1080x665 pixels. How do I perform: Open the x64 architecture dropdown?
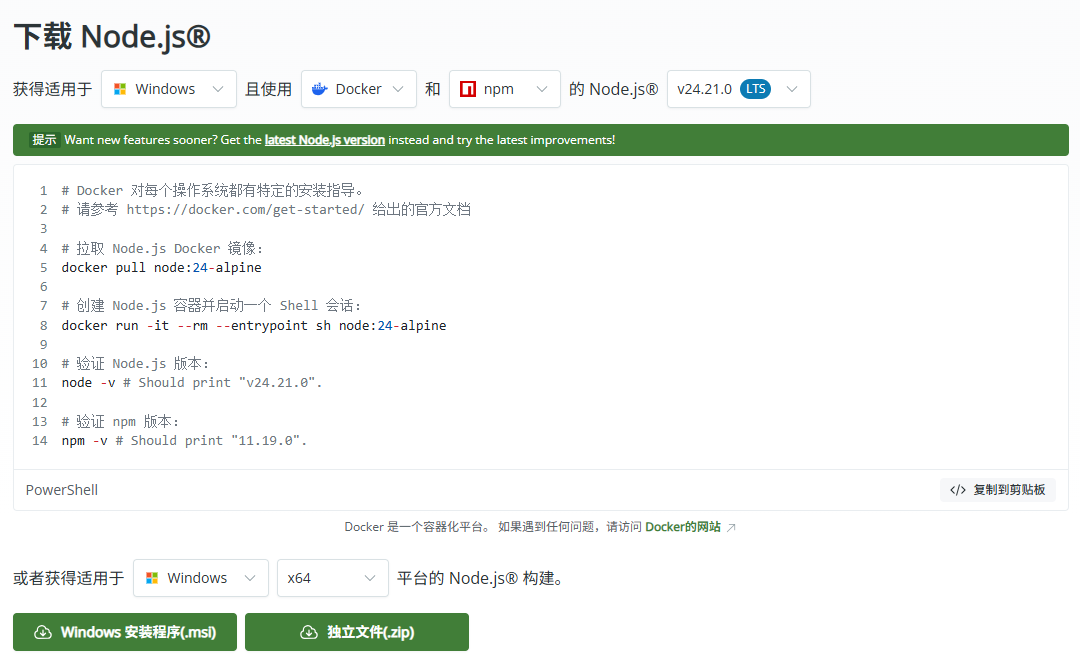tap(333, 577)
